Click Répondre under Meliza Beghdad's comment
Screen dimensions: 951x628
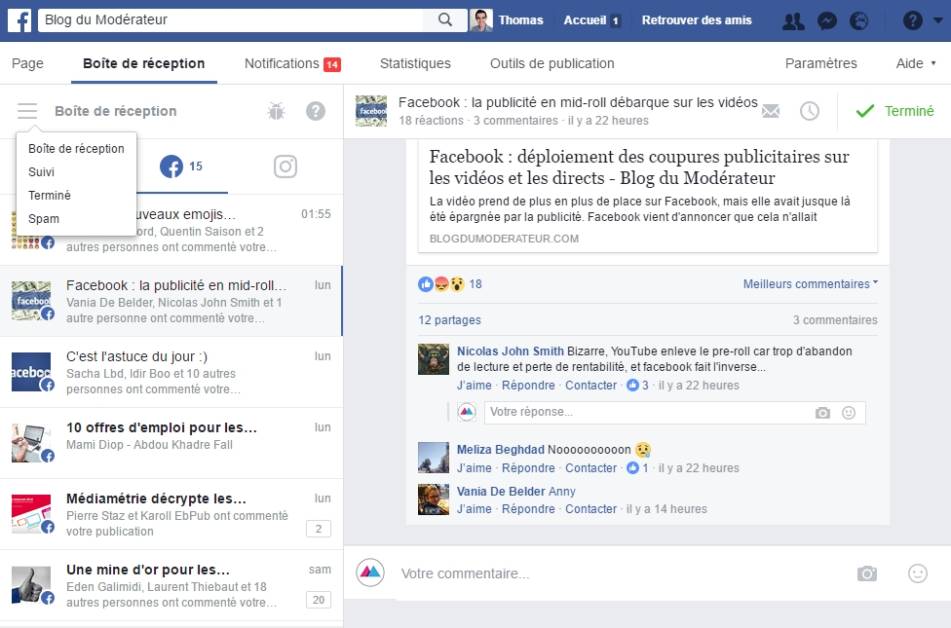click(528, 468)
